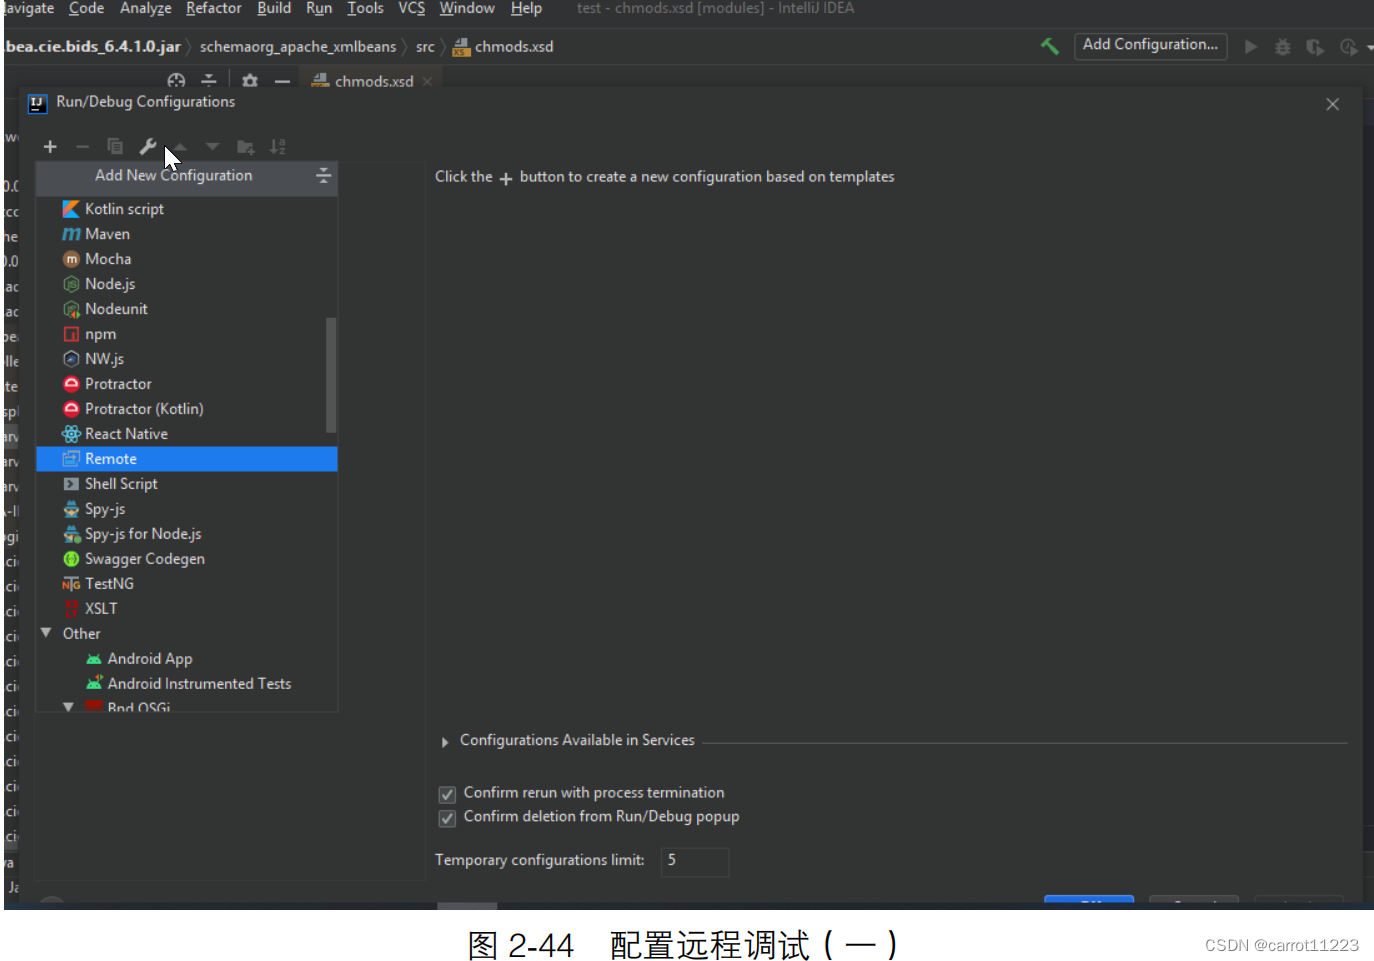Viewport: 1374px width, 961px height.
Task: Click the Temporary configurations limit field
Action: (695, 861)
